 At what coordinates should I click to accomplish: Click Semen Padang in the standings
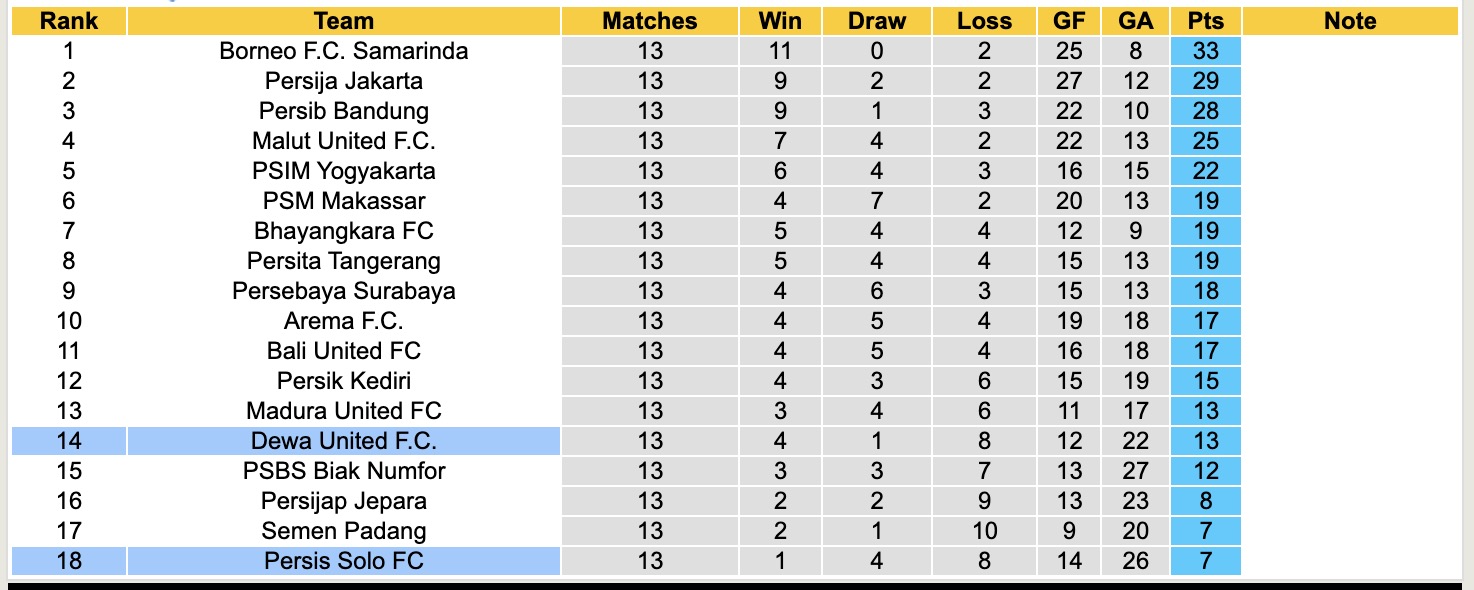[343, 531]
